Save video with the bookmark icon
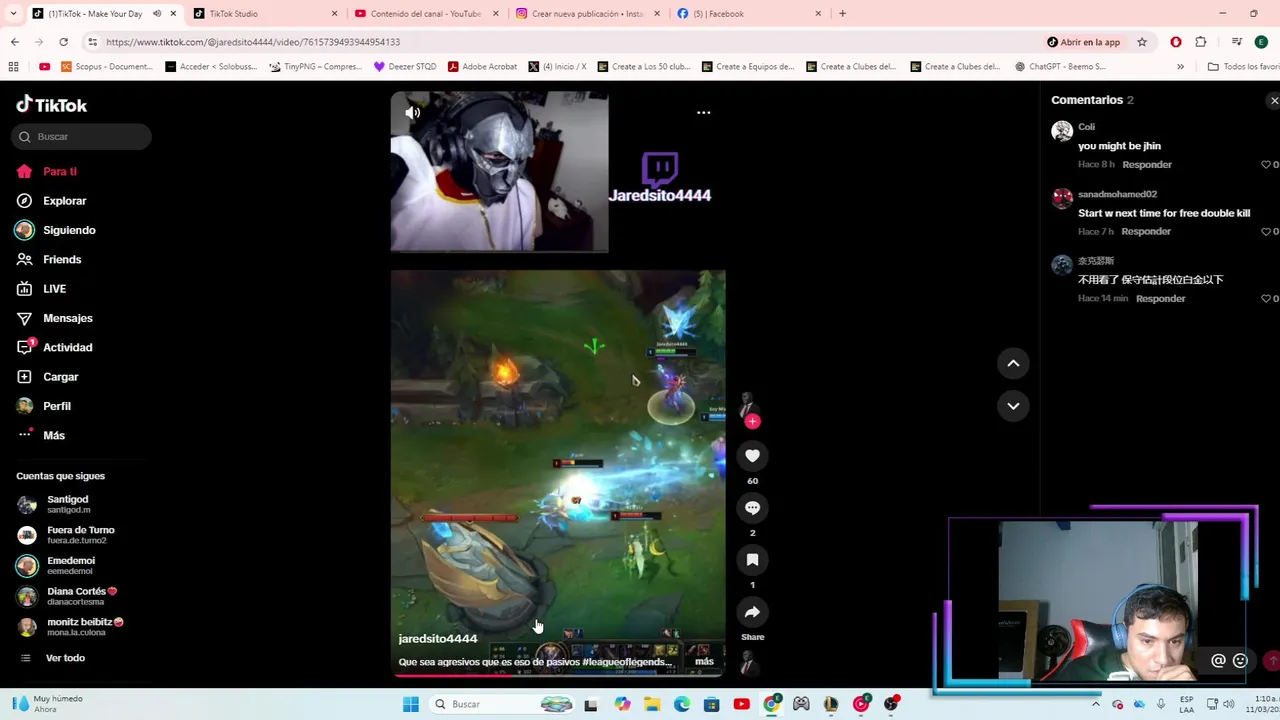The height and width of the screenshot is (720, 1280). [x=752, y=560]
